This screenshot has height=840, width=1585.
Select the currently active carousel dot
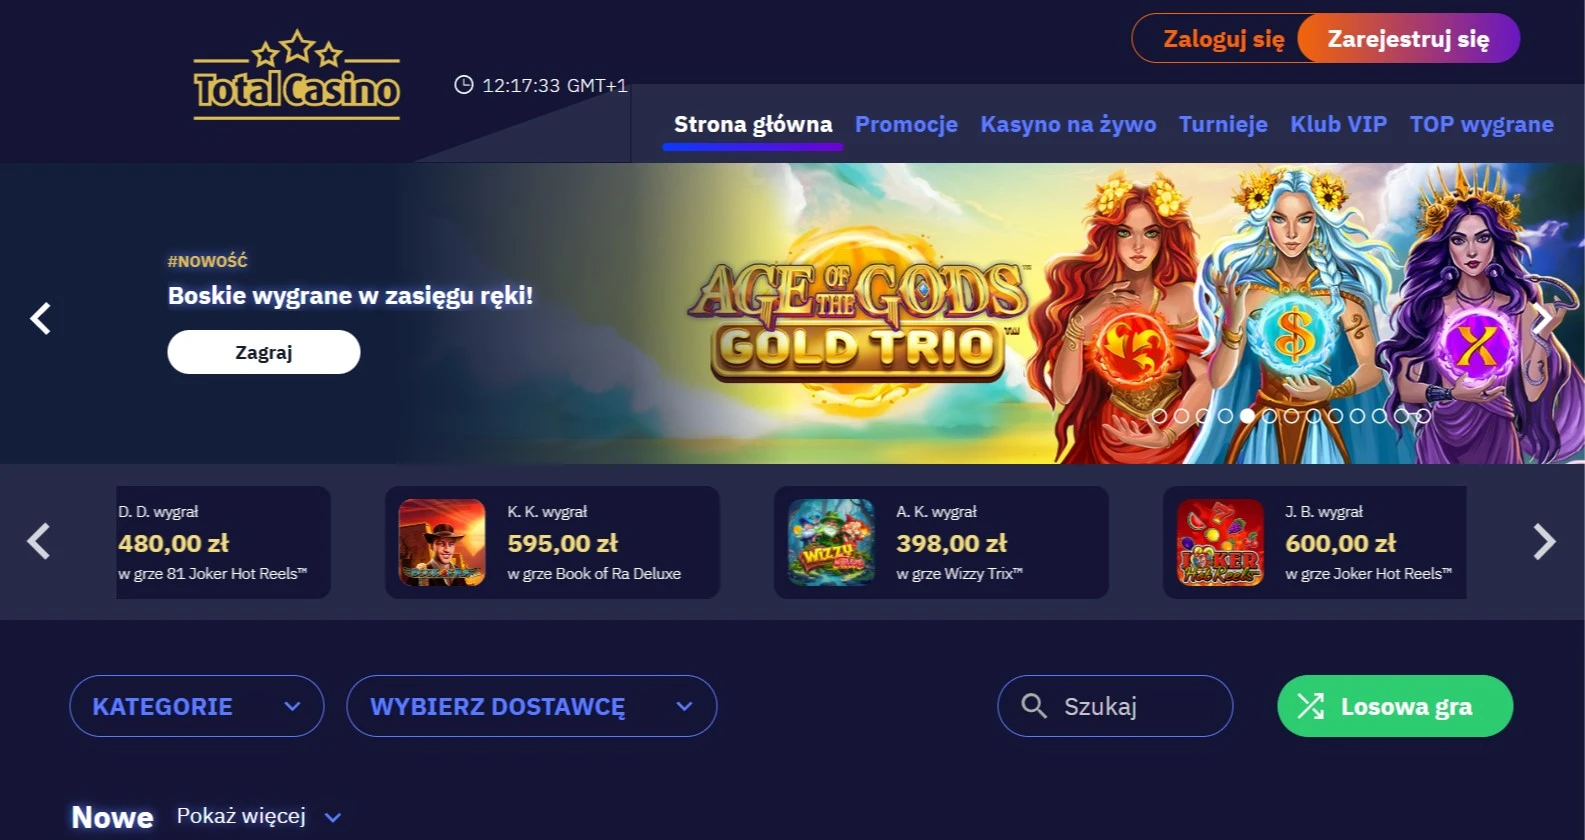tap(1247, 416)
